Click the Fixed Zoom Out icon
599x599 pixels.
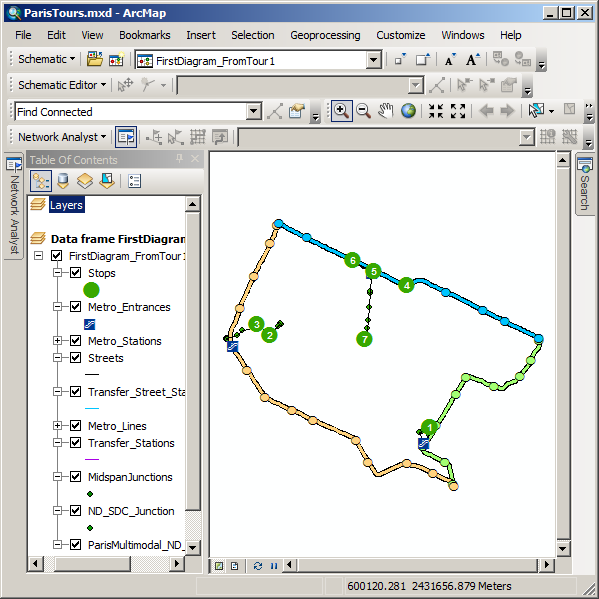(x=458, y=111)
